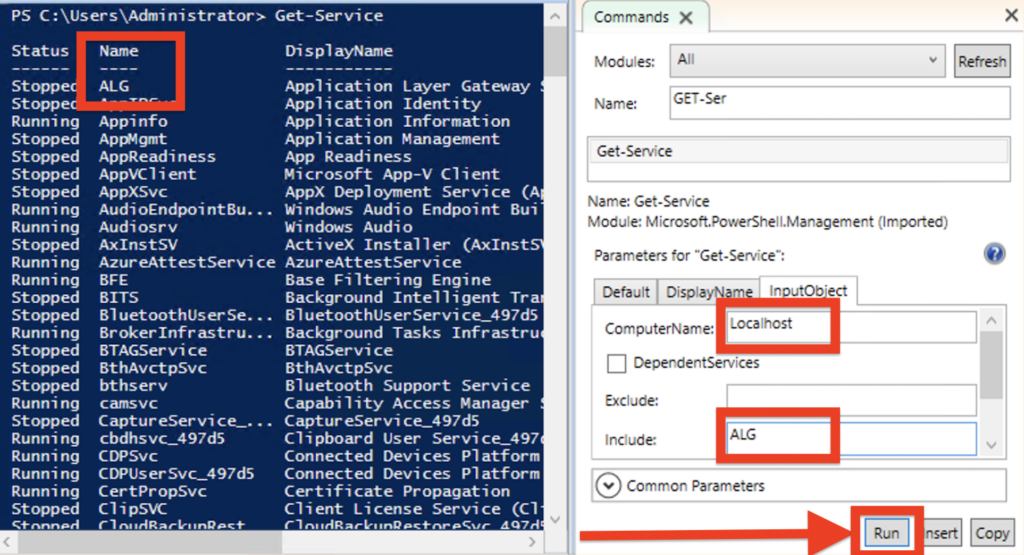Select the InputObject parameter tab
Image resolution: width=1024 pixels, height=555 pixels.
click(x=809, y=291)
